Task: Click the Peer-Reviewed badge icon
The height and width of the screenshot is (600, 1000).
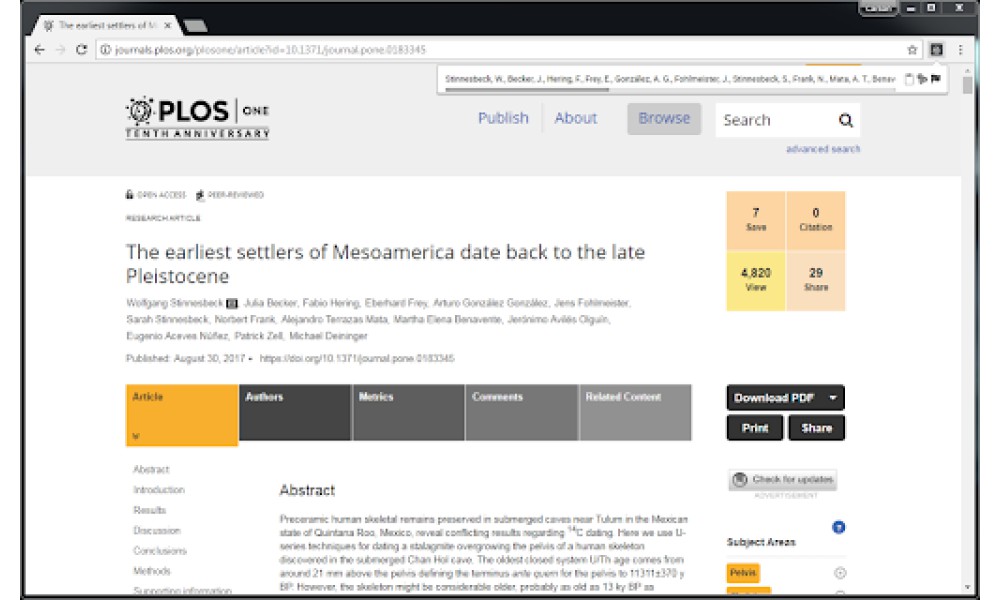Action: coord(200,194)
